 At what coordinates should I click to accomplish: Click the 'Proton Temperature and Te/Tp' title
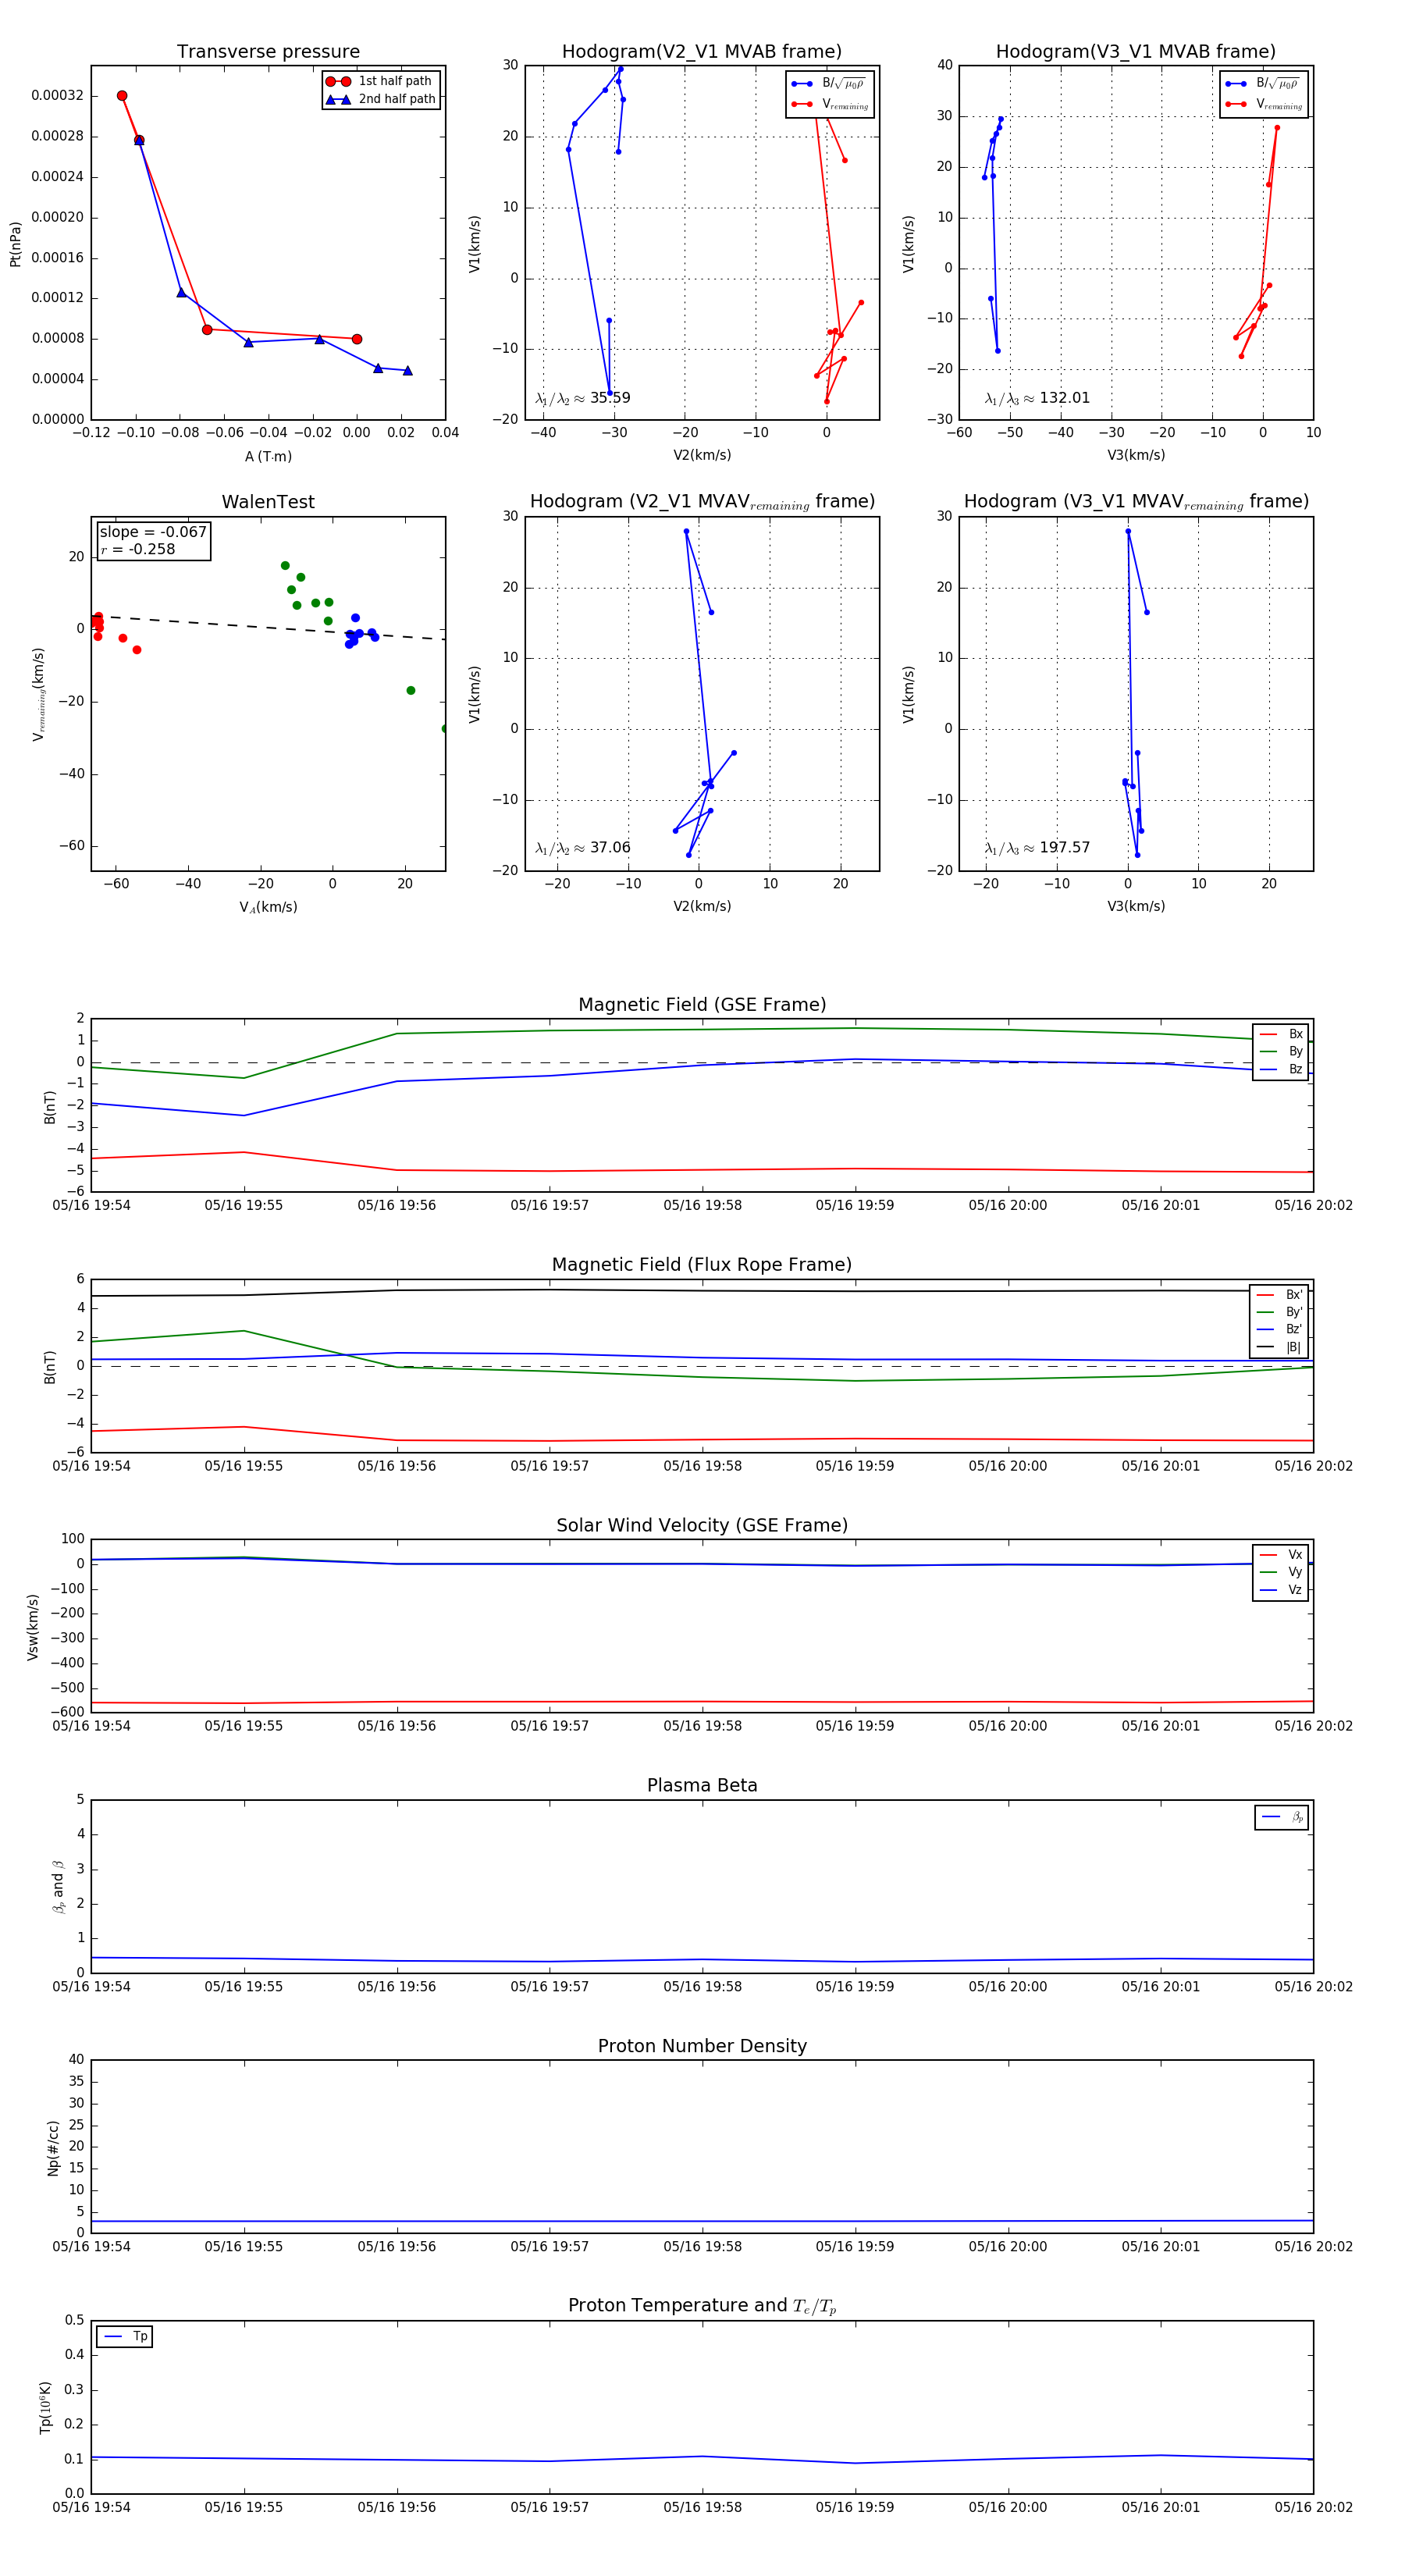(x=702, y=2306)
